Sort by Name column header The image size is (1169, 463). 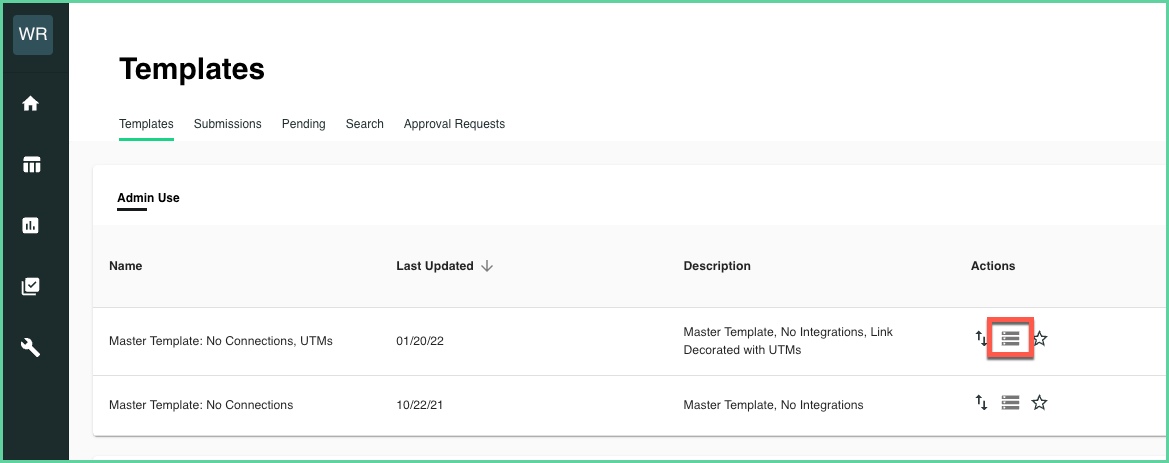pos(125,266)
